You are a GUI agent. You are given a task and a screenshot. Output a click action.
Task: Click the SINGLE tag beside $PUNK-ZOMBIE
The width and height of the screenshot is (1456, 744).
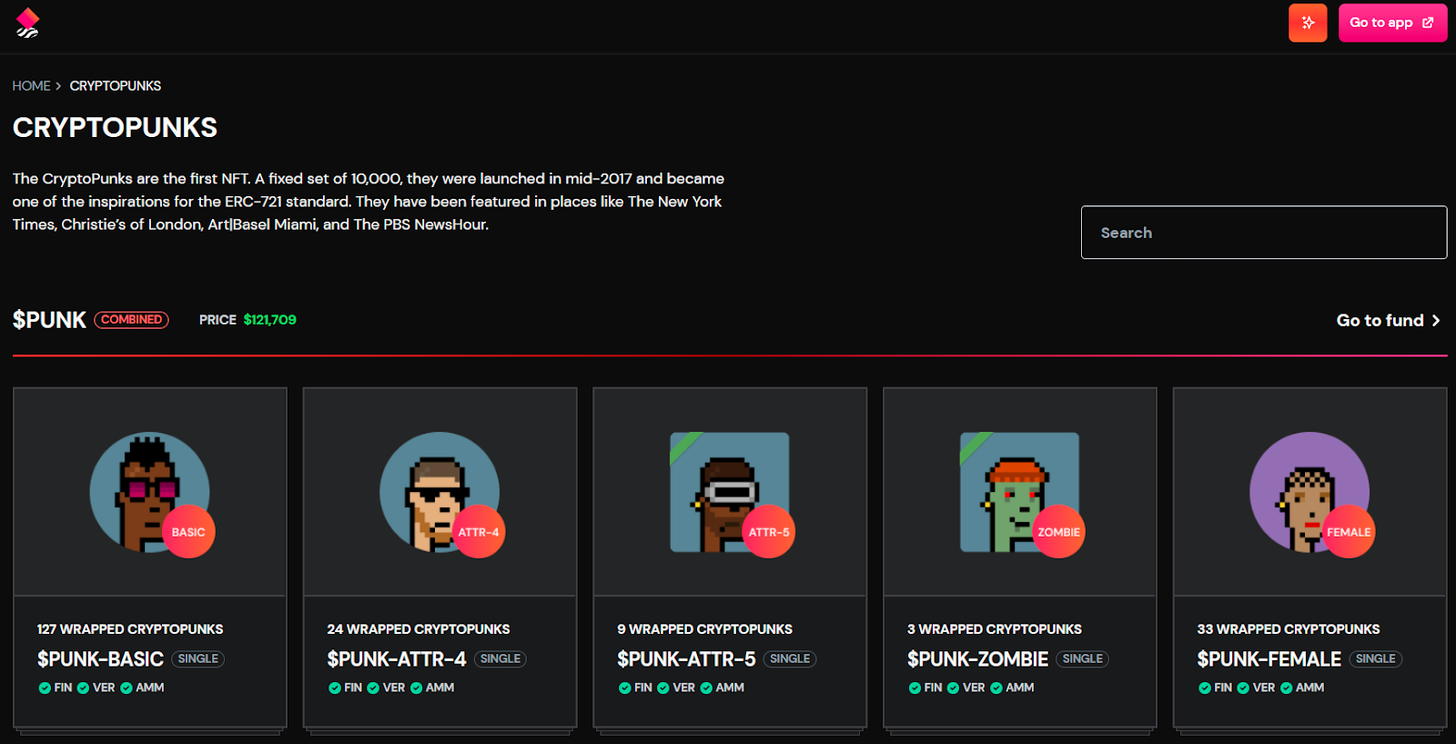tap(1083, 659)
